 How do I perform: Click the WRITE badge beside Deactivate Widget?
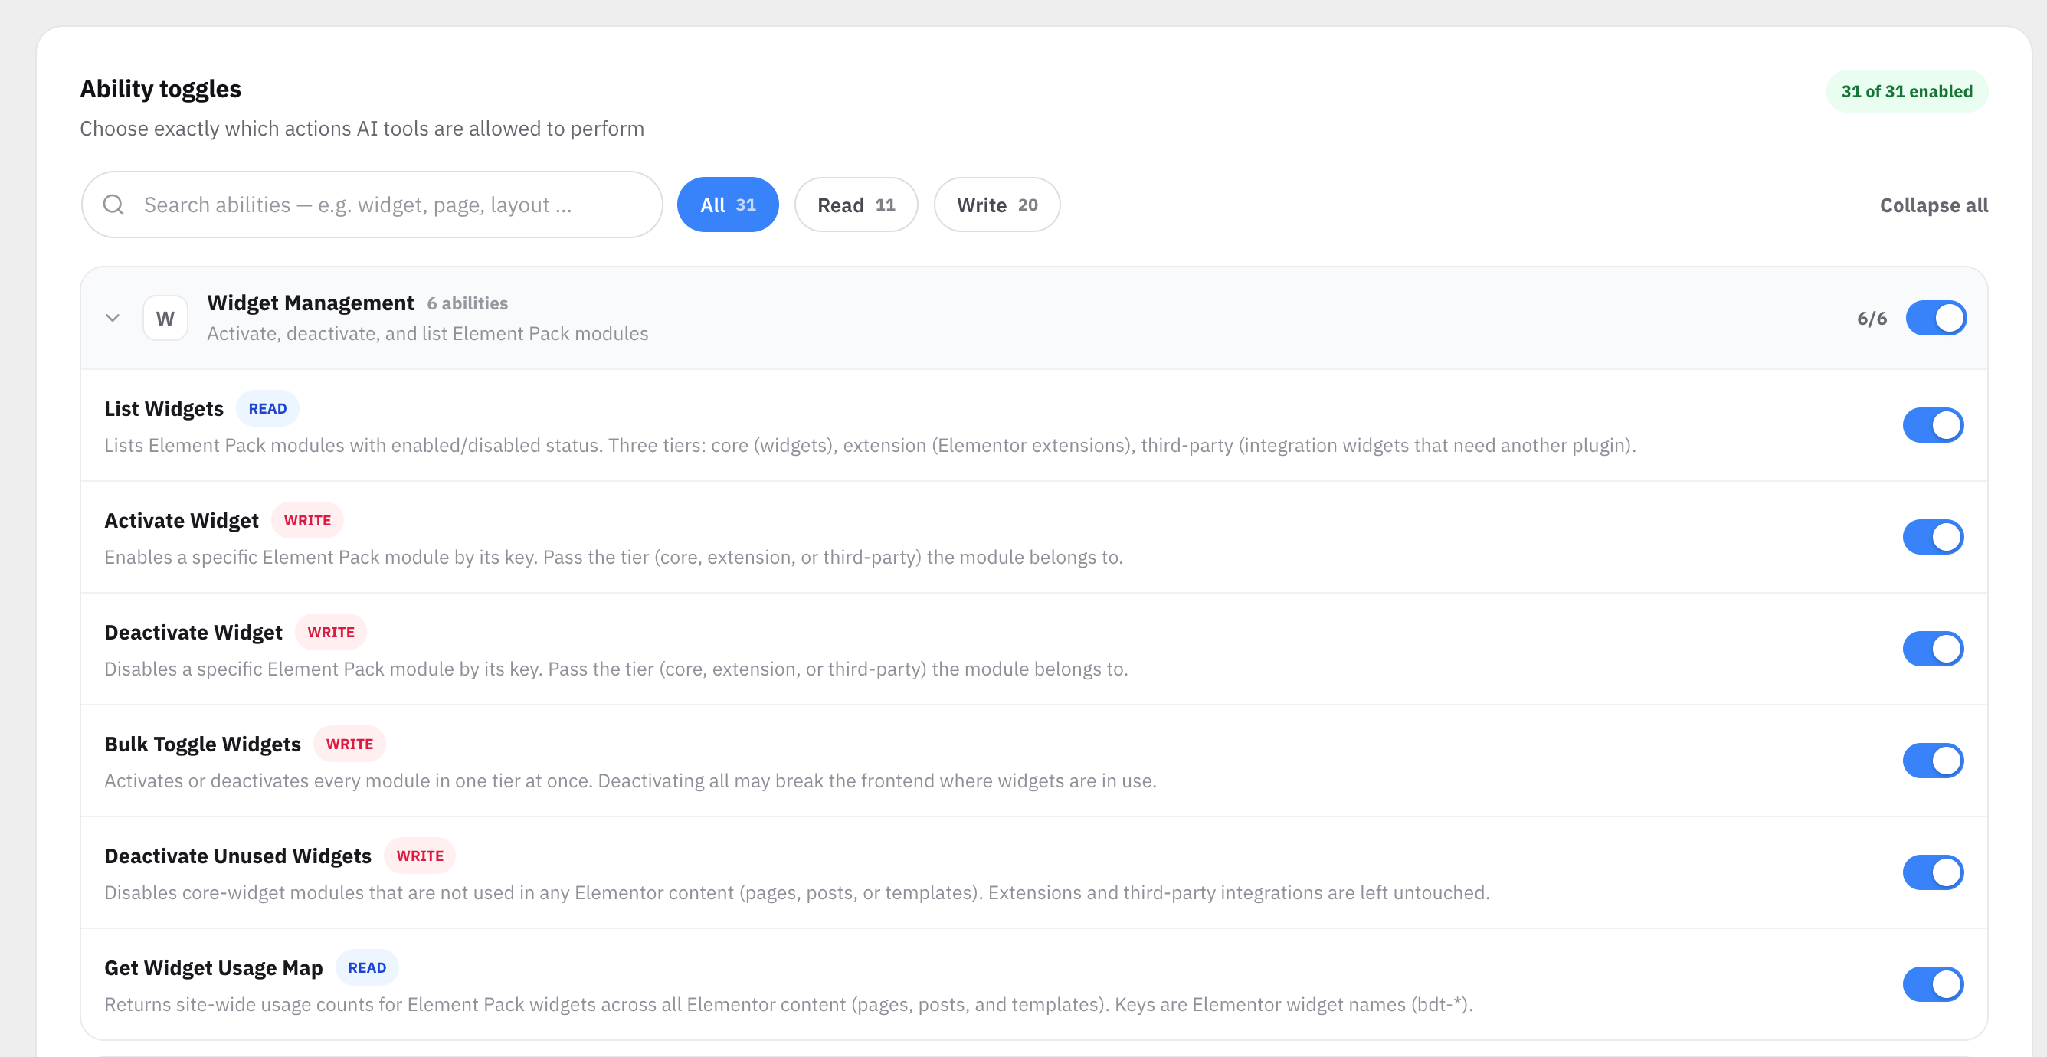pos(331,632)
